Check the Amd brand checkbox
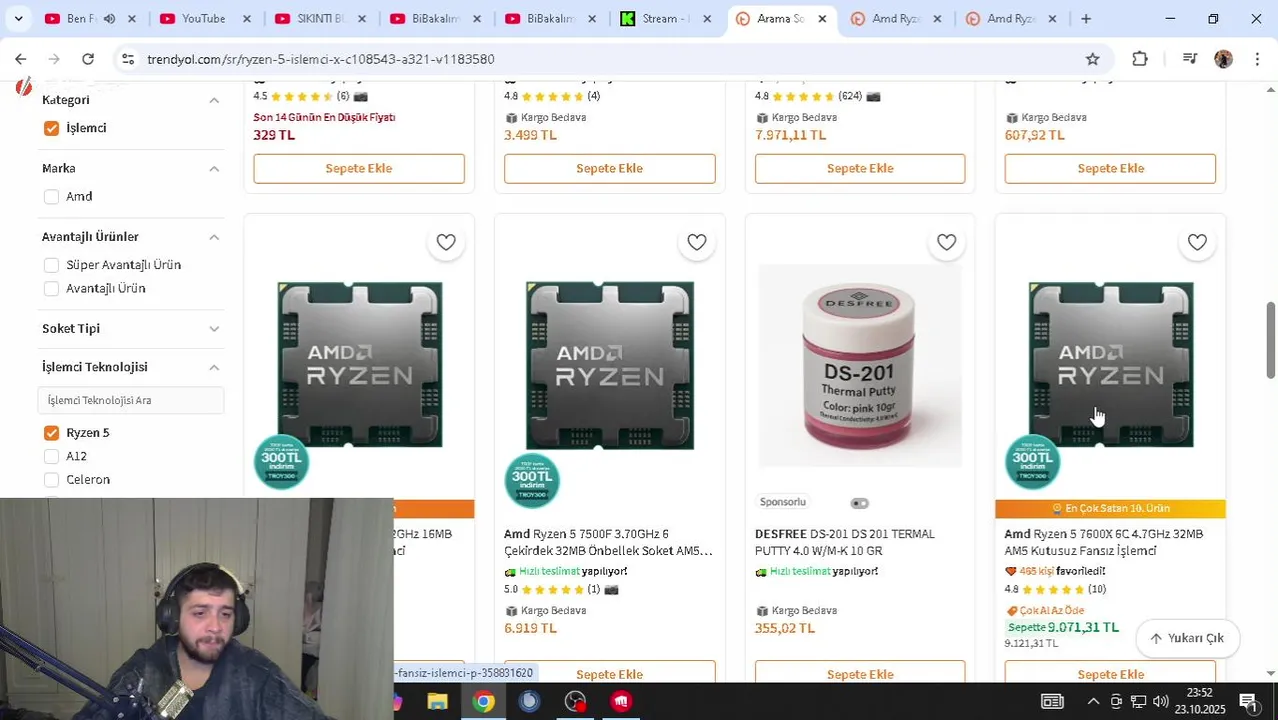The width and height of the screenshot is (1278, 720). (x=51, y=197)
